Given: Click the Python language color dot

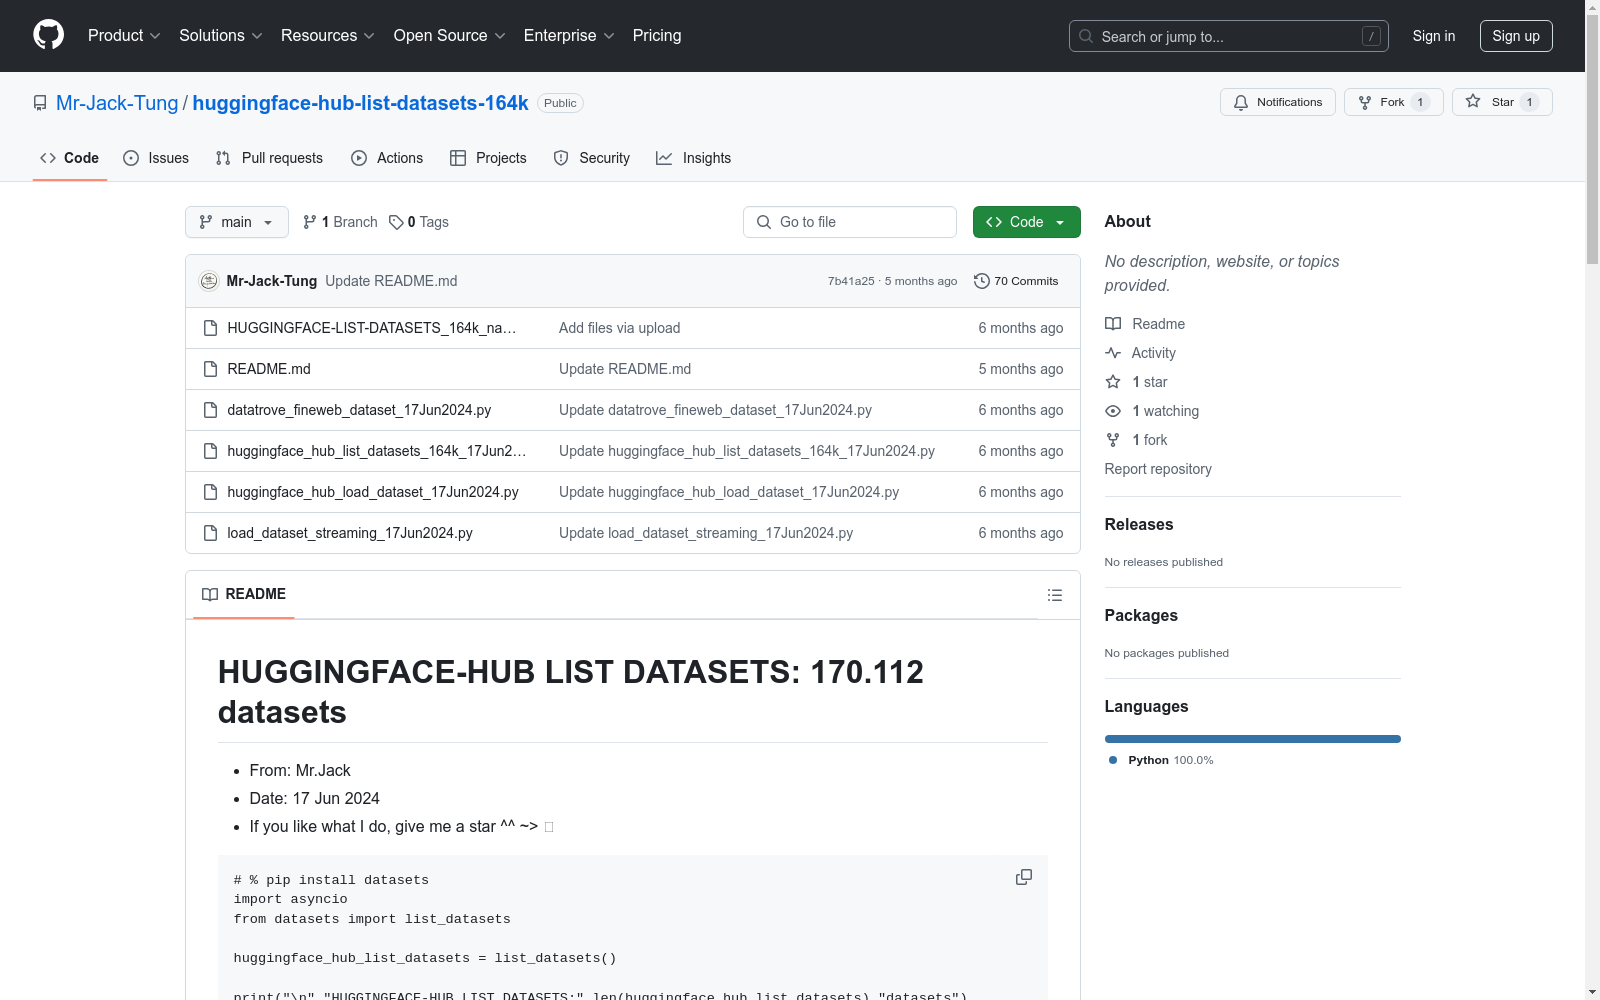Looking at the screenshot, I should [x=1113, y=760].
